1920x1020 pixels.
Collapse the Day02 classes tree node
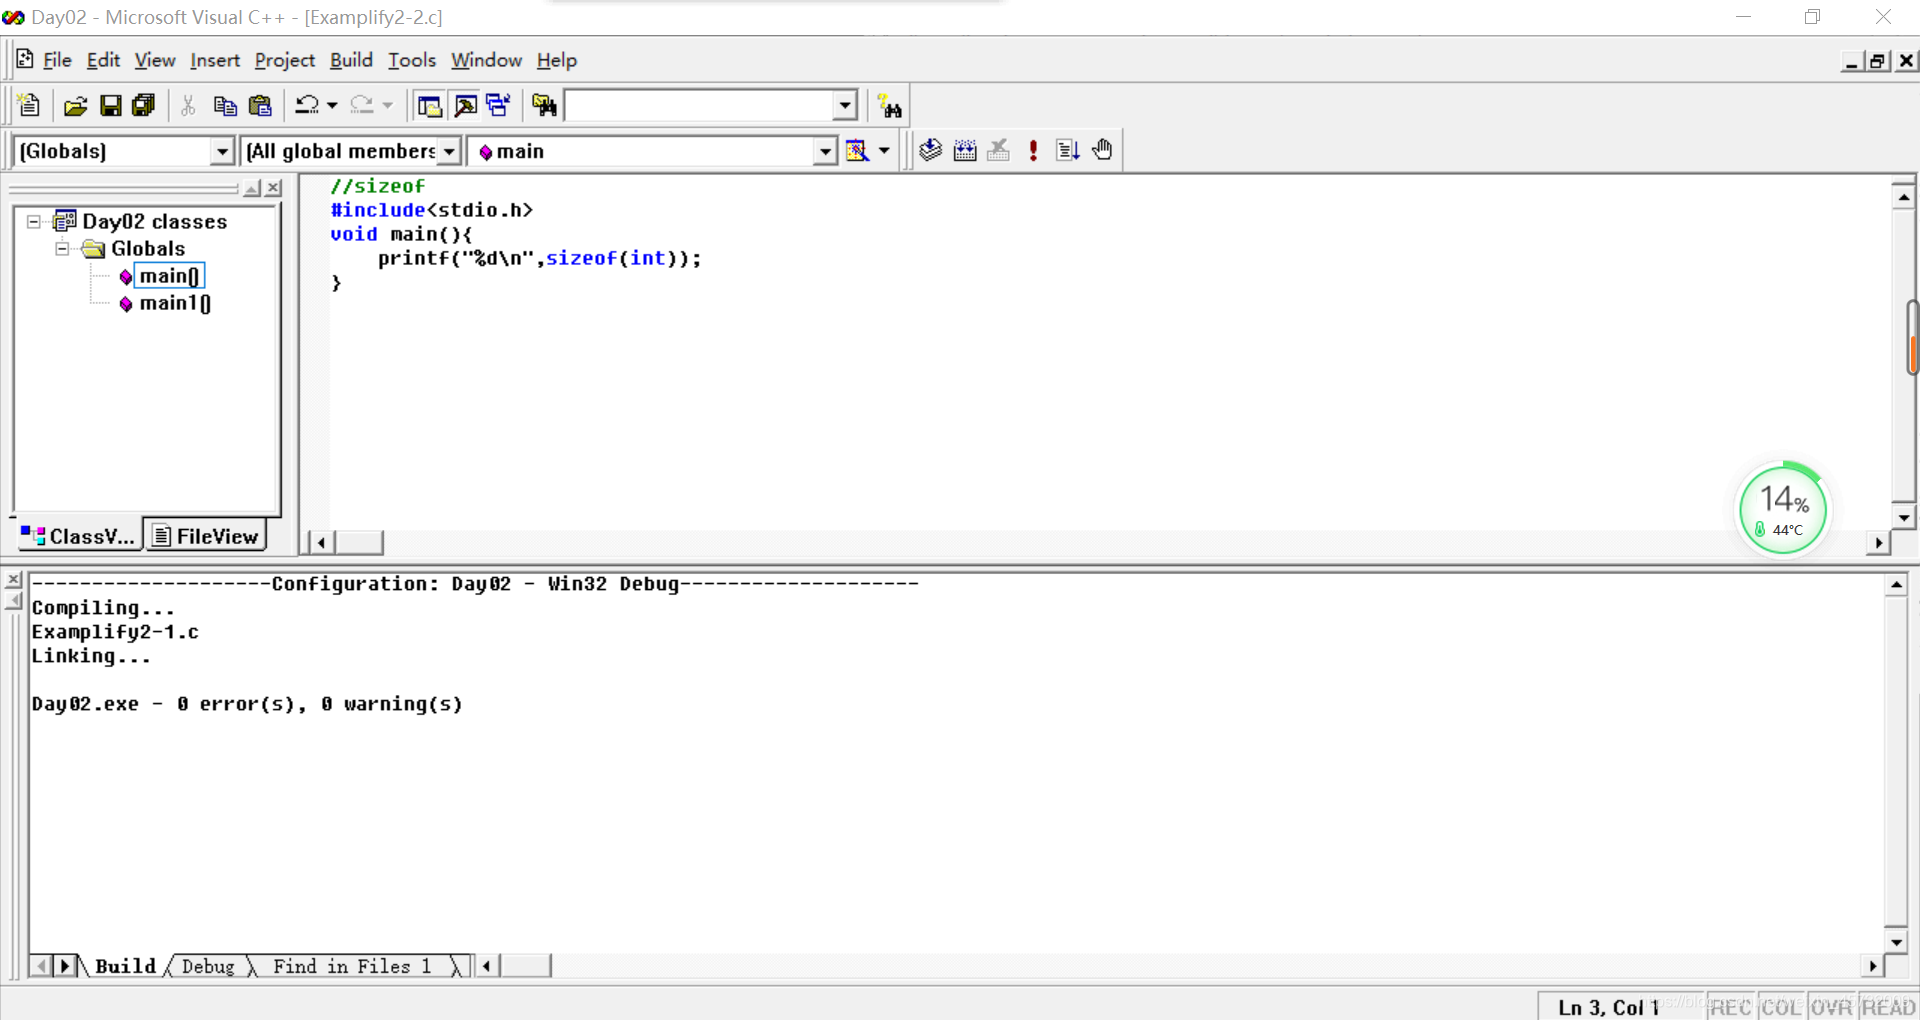pyautogui.click(x=34, y=221)
